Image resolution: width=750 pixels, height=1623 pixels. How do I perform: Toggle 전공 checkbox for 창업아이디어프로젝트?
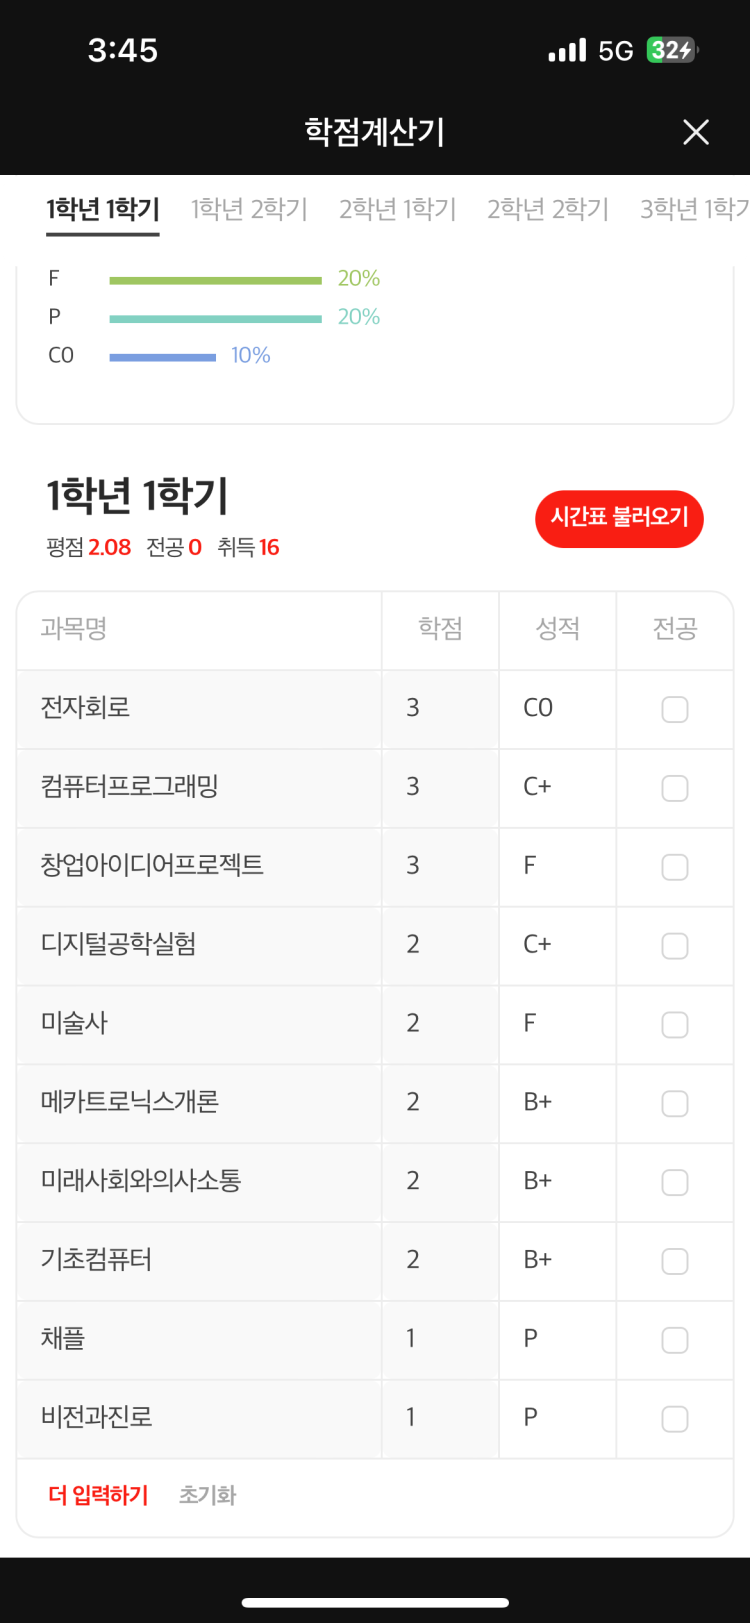(x=675, y=867)
